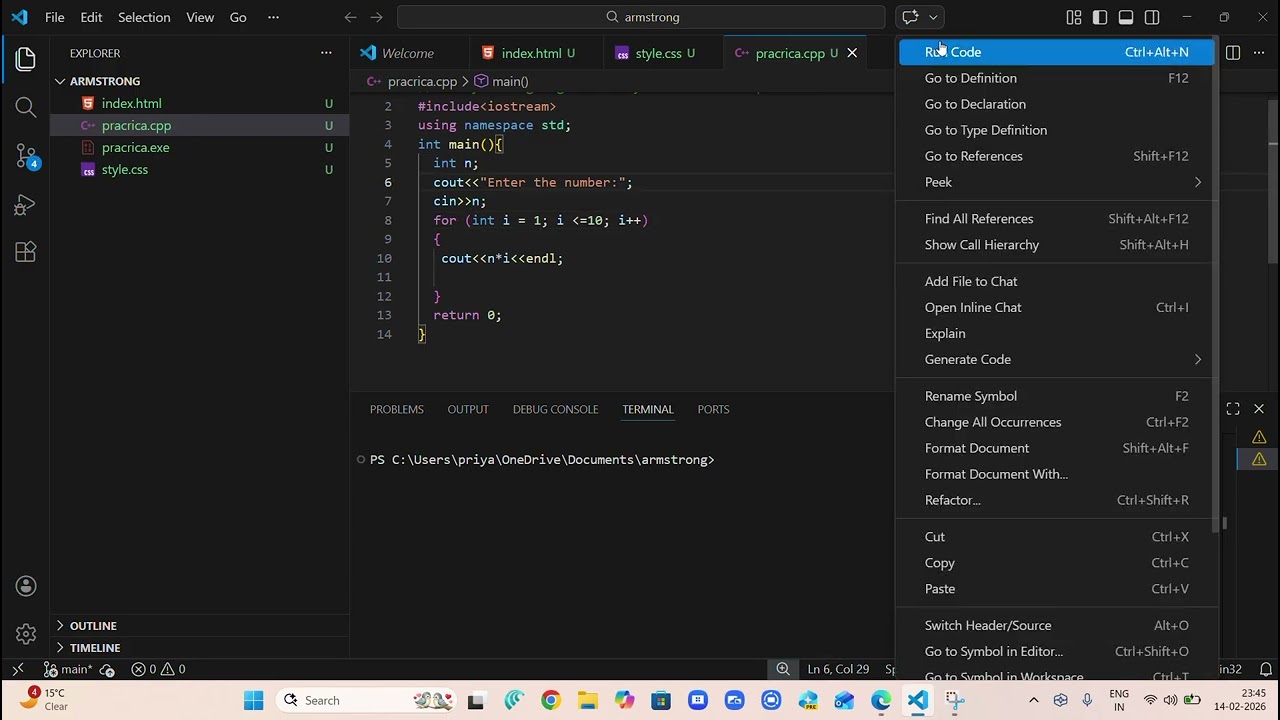
Task: Expand the Generate Code submenu
Action: click(1056, 359)
